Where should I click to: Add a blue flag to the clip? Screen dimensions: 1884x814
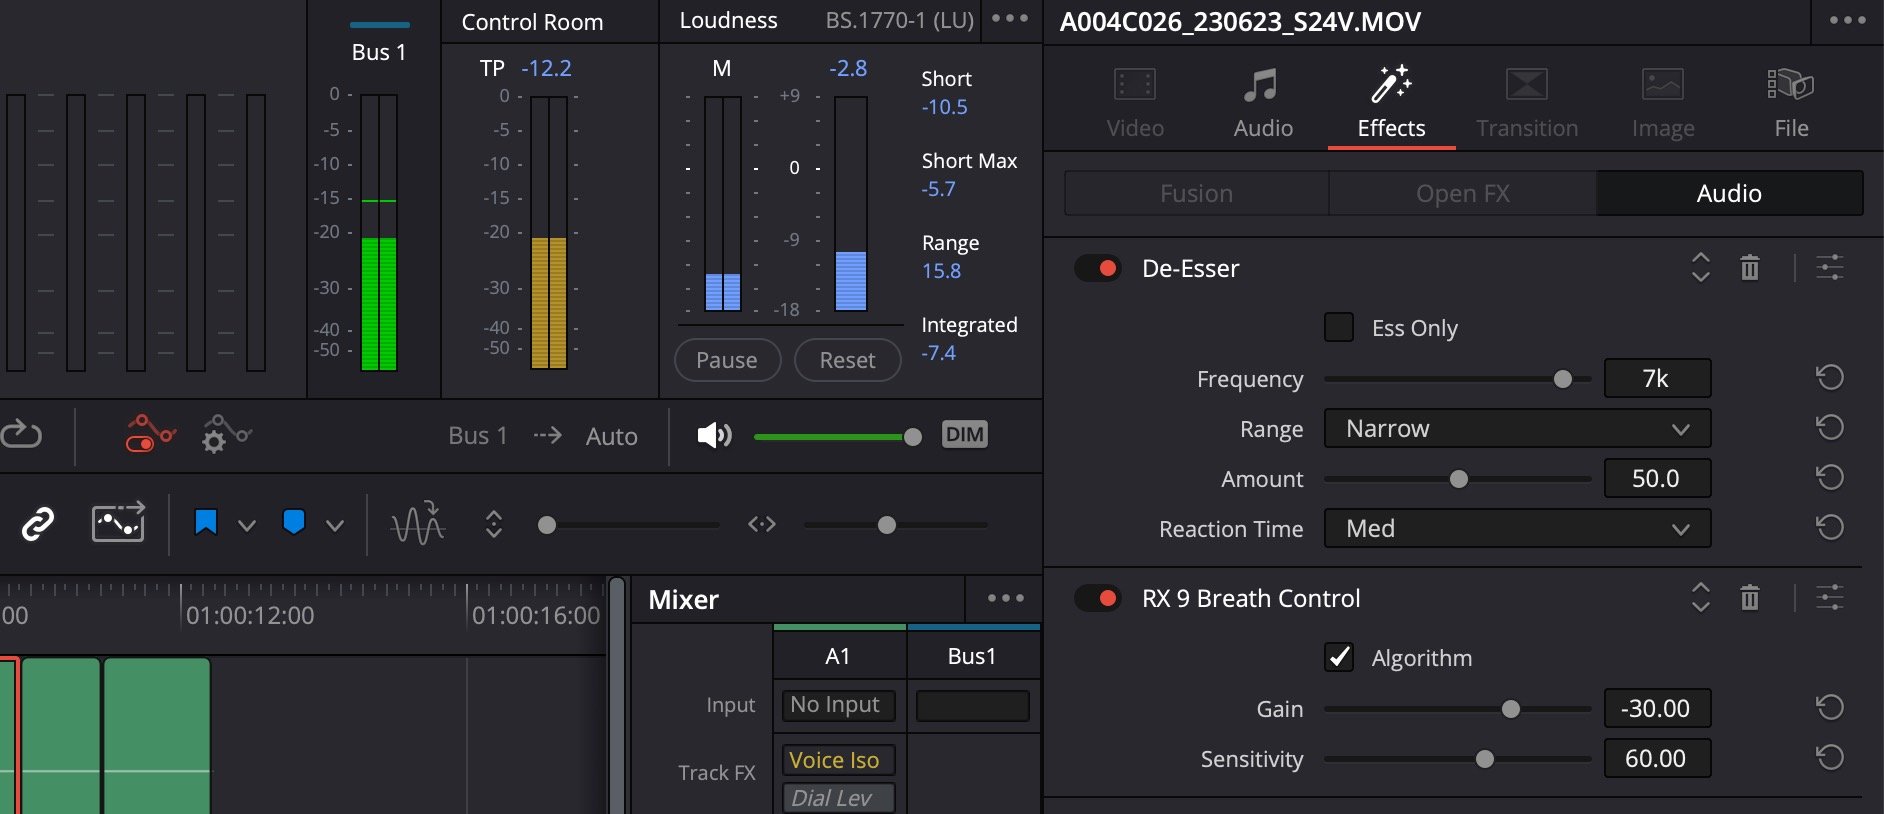tap(205, 523)
